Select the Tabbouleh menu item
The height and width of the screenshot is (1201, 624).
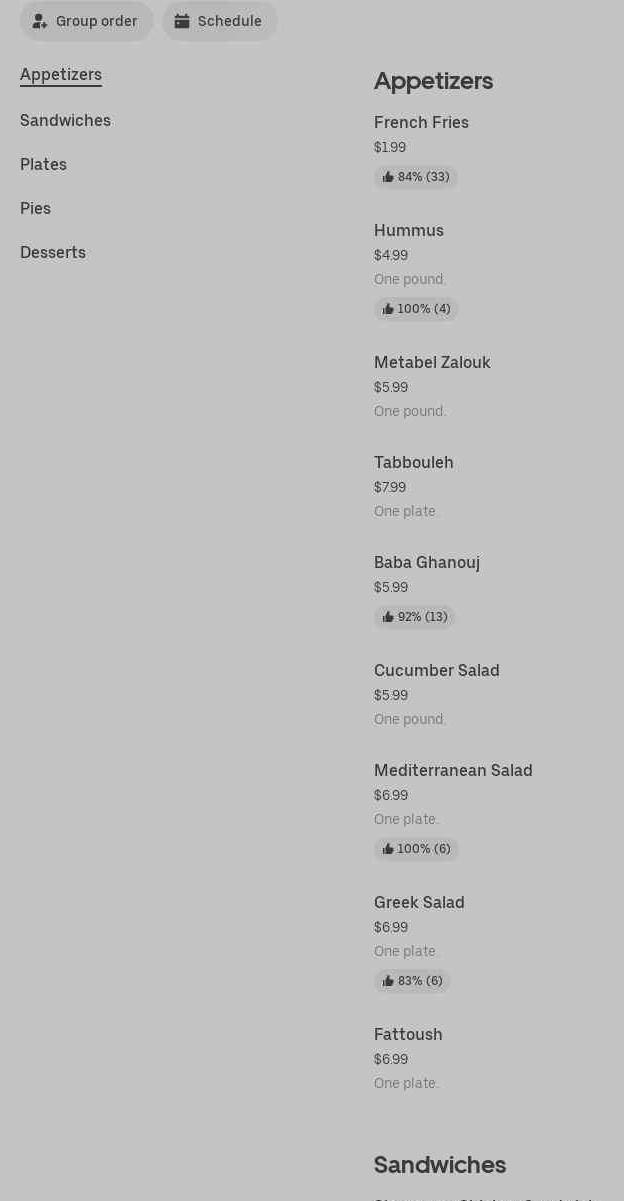click(414, 463)
